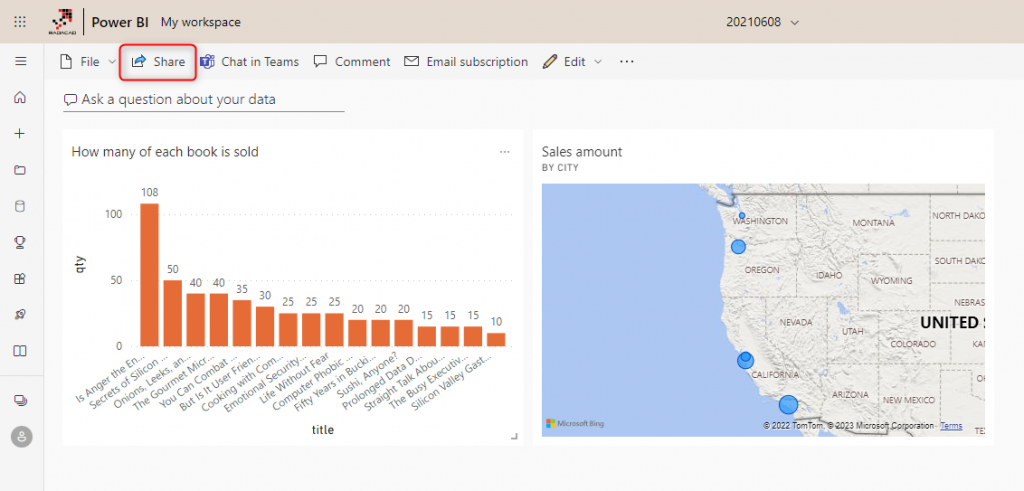Open the File menu
The image size is (1024, 491).
[x=80, y=62]
